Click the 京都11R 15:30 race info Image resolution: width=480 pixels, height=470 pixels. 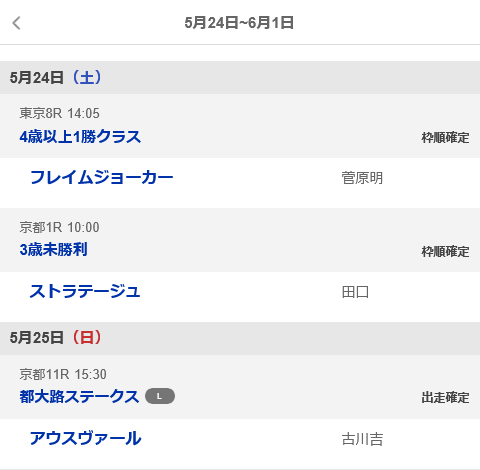[x=63, y=374]
